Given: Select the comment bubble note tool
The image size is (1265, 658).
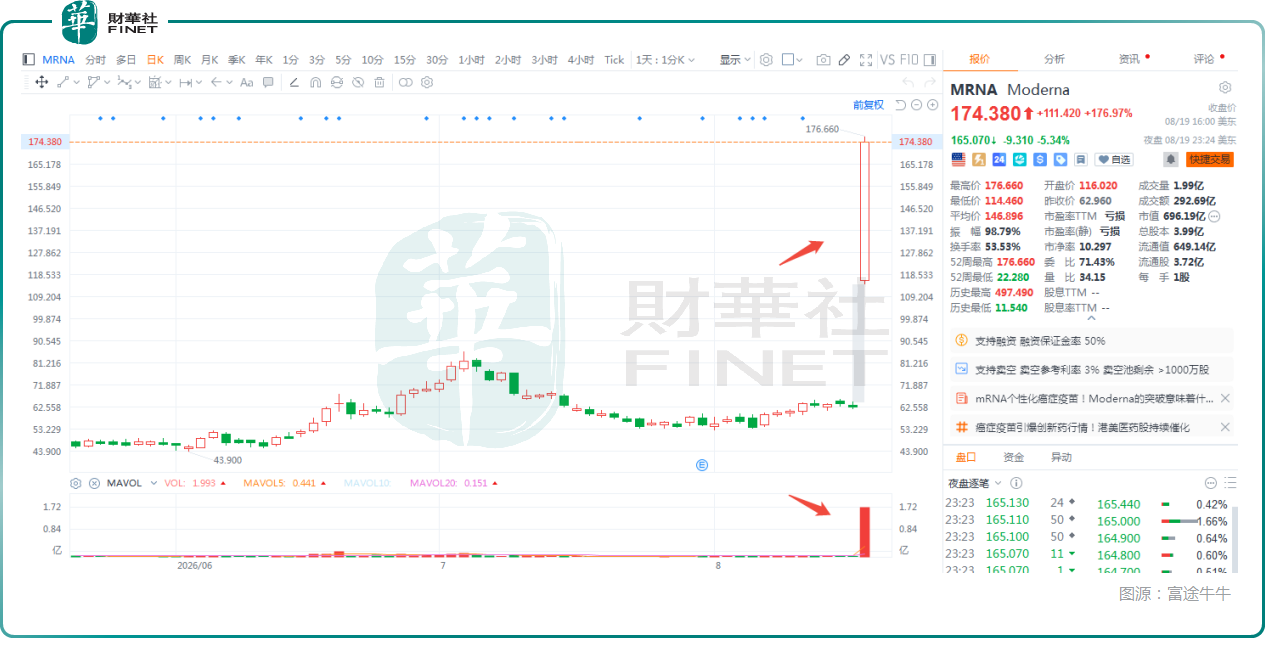Looking at the screenshot, I should pyautogui.click(x=267, y=82).
